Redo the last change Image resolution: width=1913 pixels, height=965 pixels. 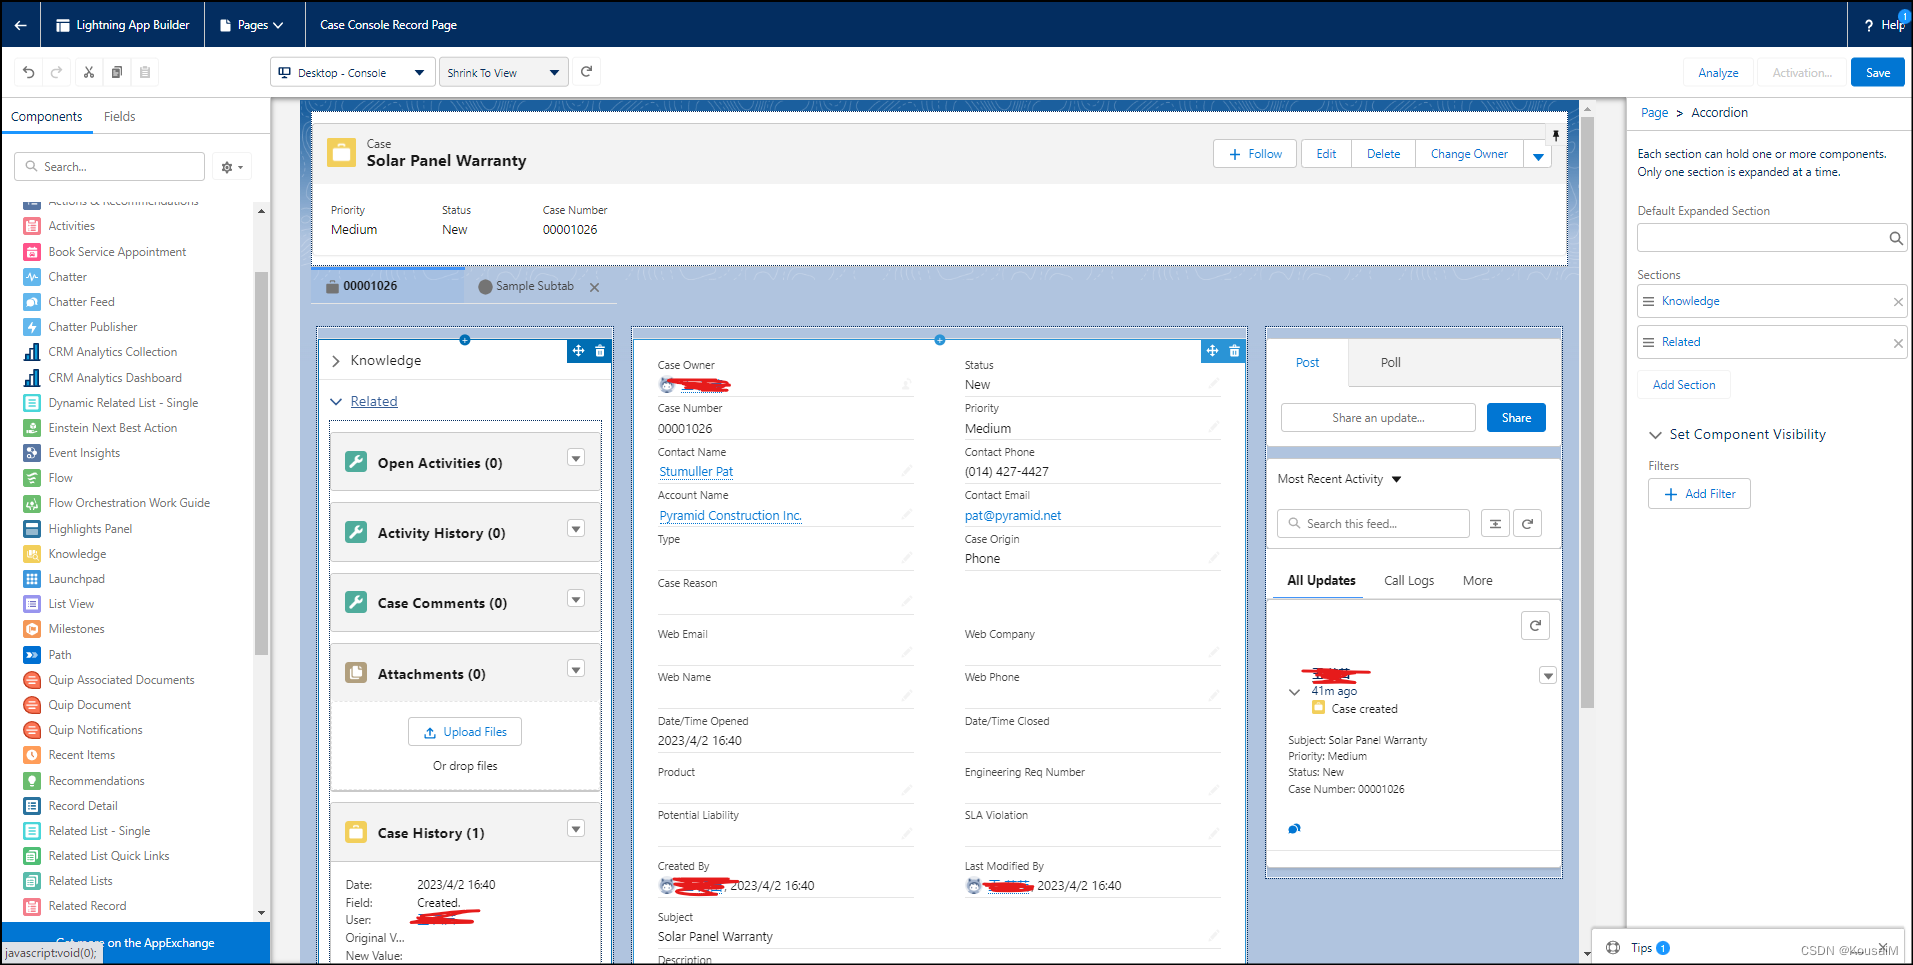(x=57, y=72)
